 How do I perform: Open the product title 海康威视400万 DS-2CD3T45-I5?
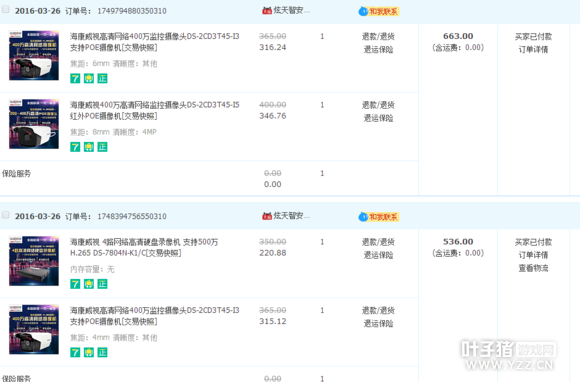[x=155, y=110]
